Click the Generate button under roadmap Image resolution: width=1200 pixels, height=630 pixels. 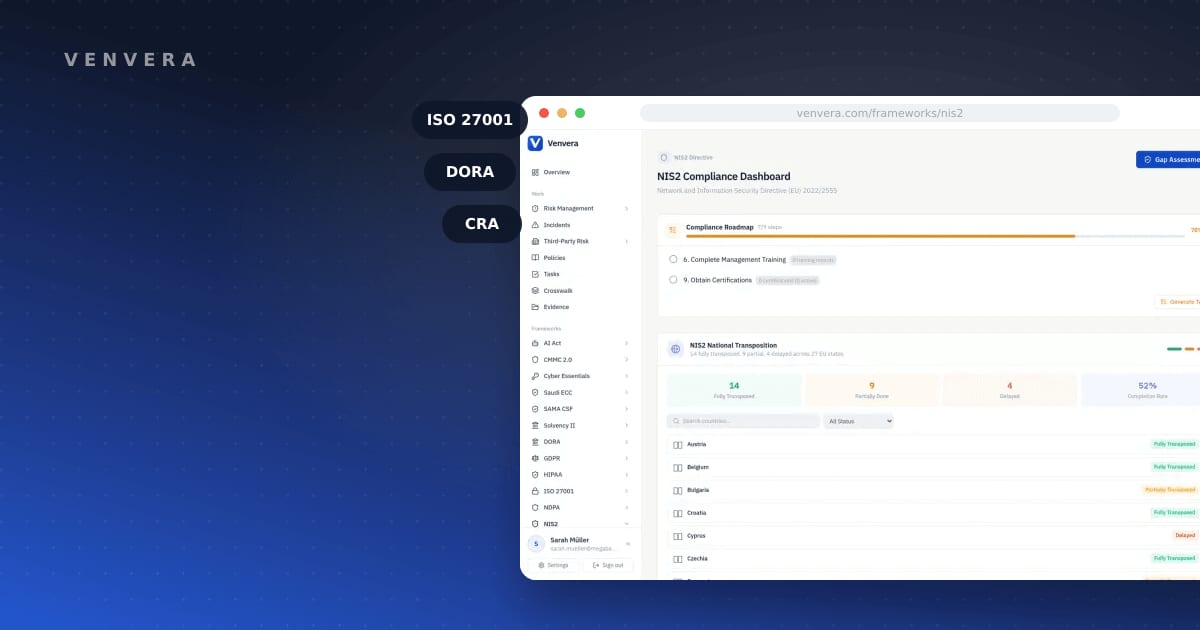click(x=1178, y=301)
